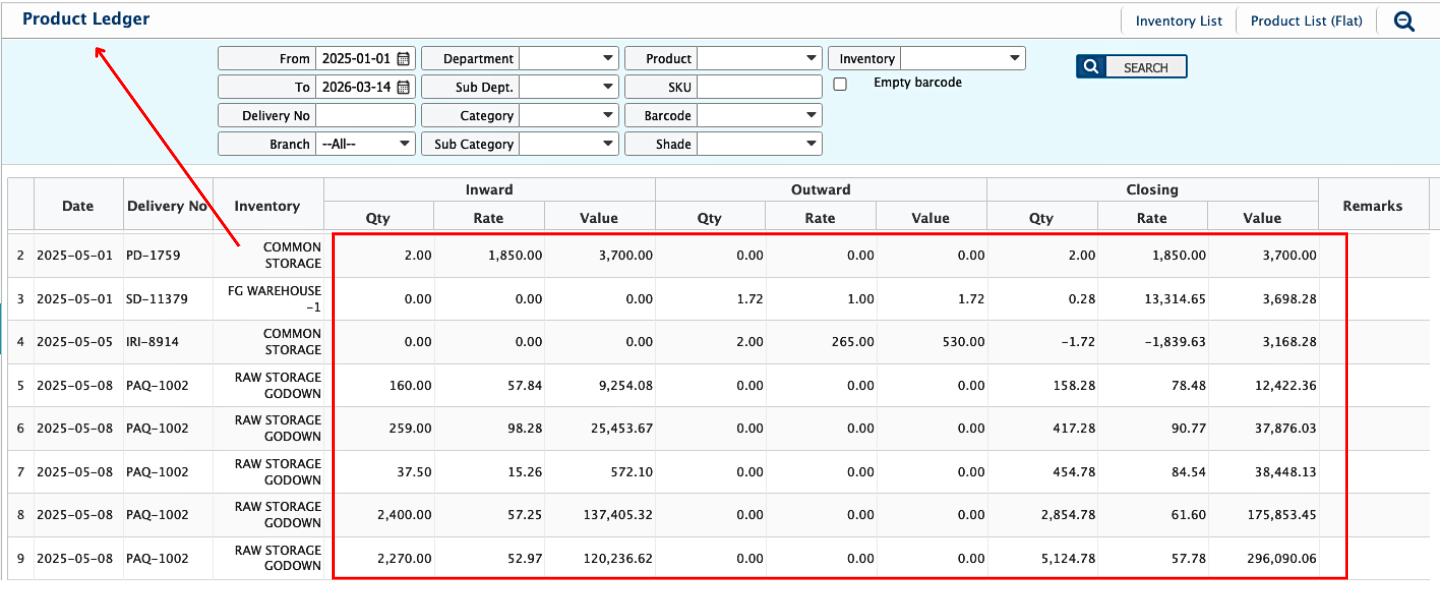This screenshot has width=1440, height=601.
Task: Open the Barcode dropdown
Action: pyautogui.click(x=759, y=116)
